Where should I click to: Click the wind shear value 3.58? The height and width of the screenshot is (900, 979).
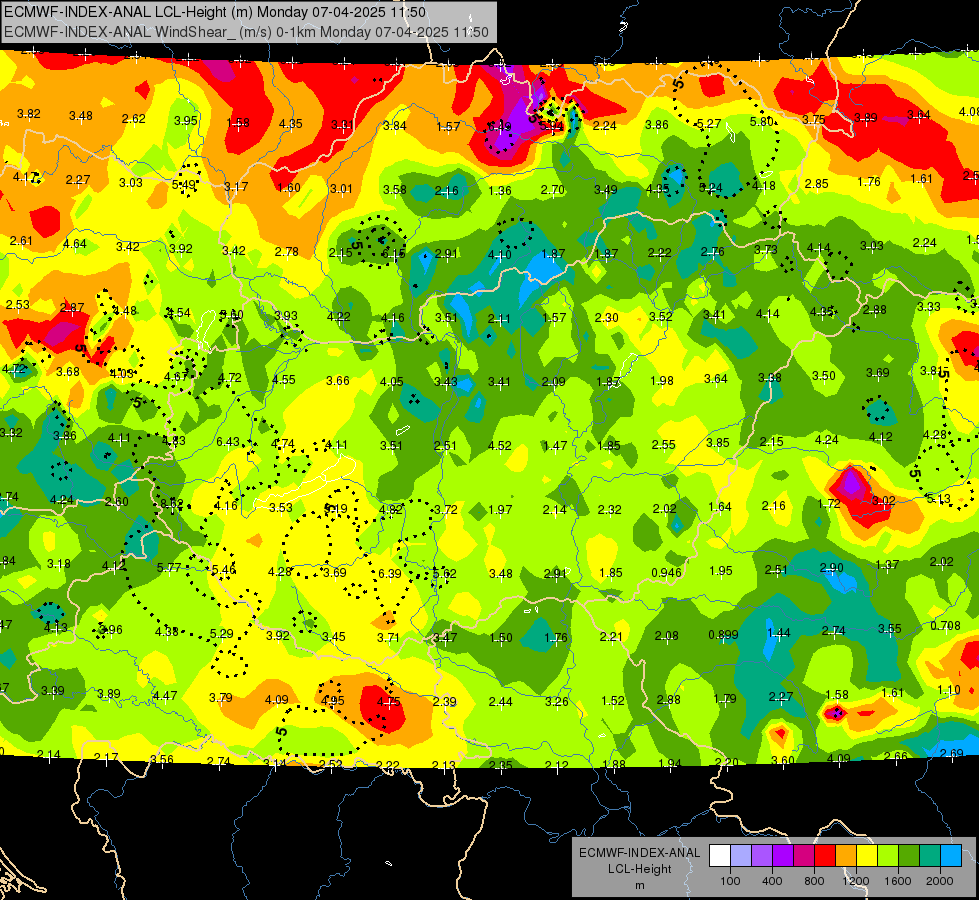click(395, 189)
